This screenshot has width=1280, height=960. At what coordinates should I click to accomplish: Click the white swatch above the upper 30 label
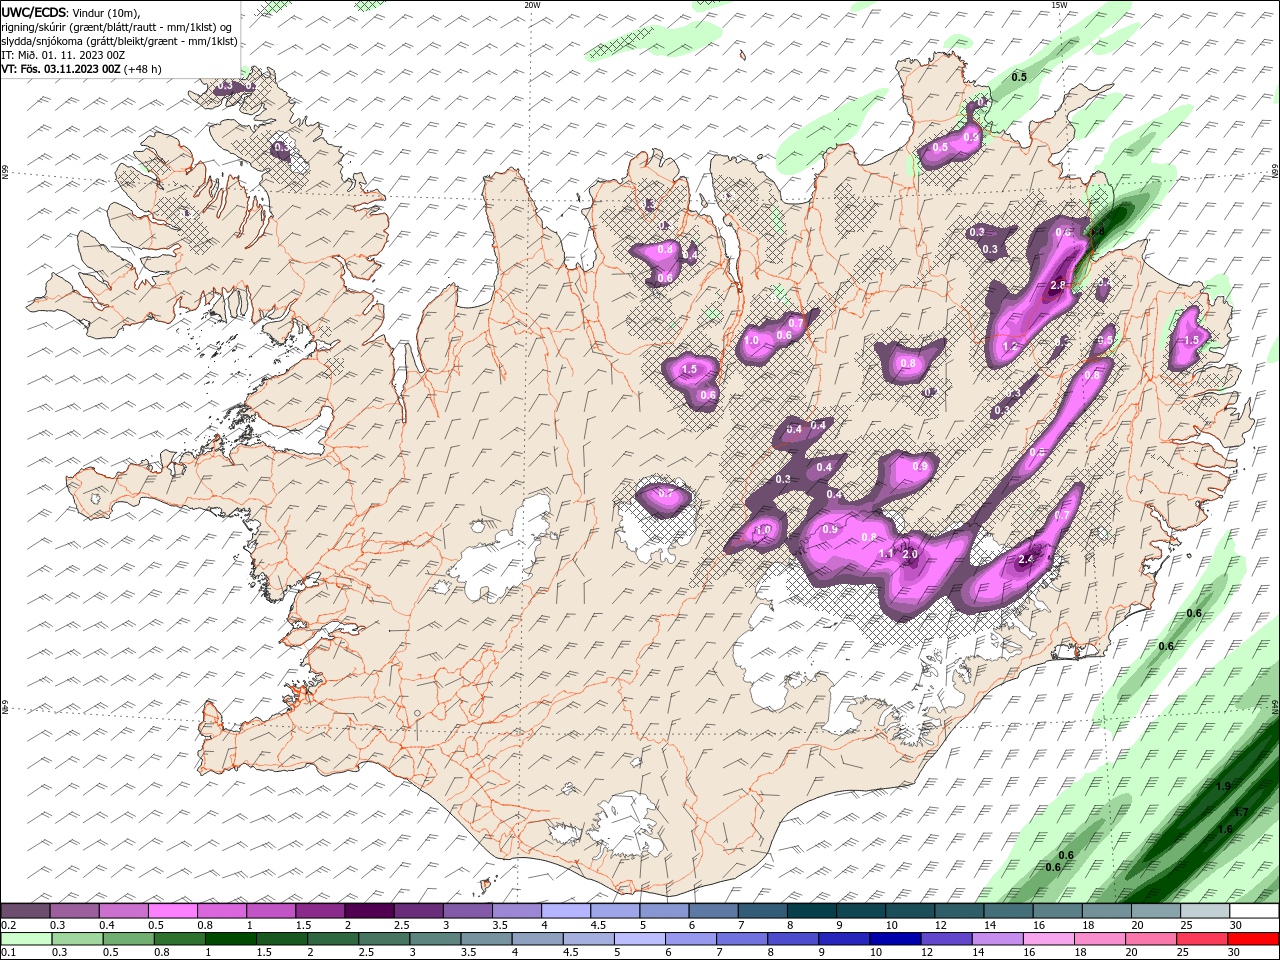point(1254,911)
